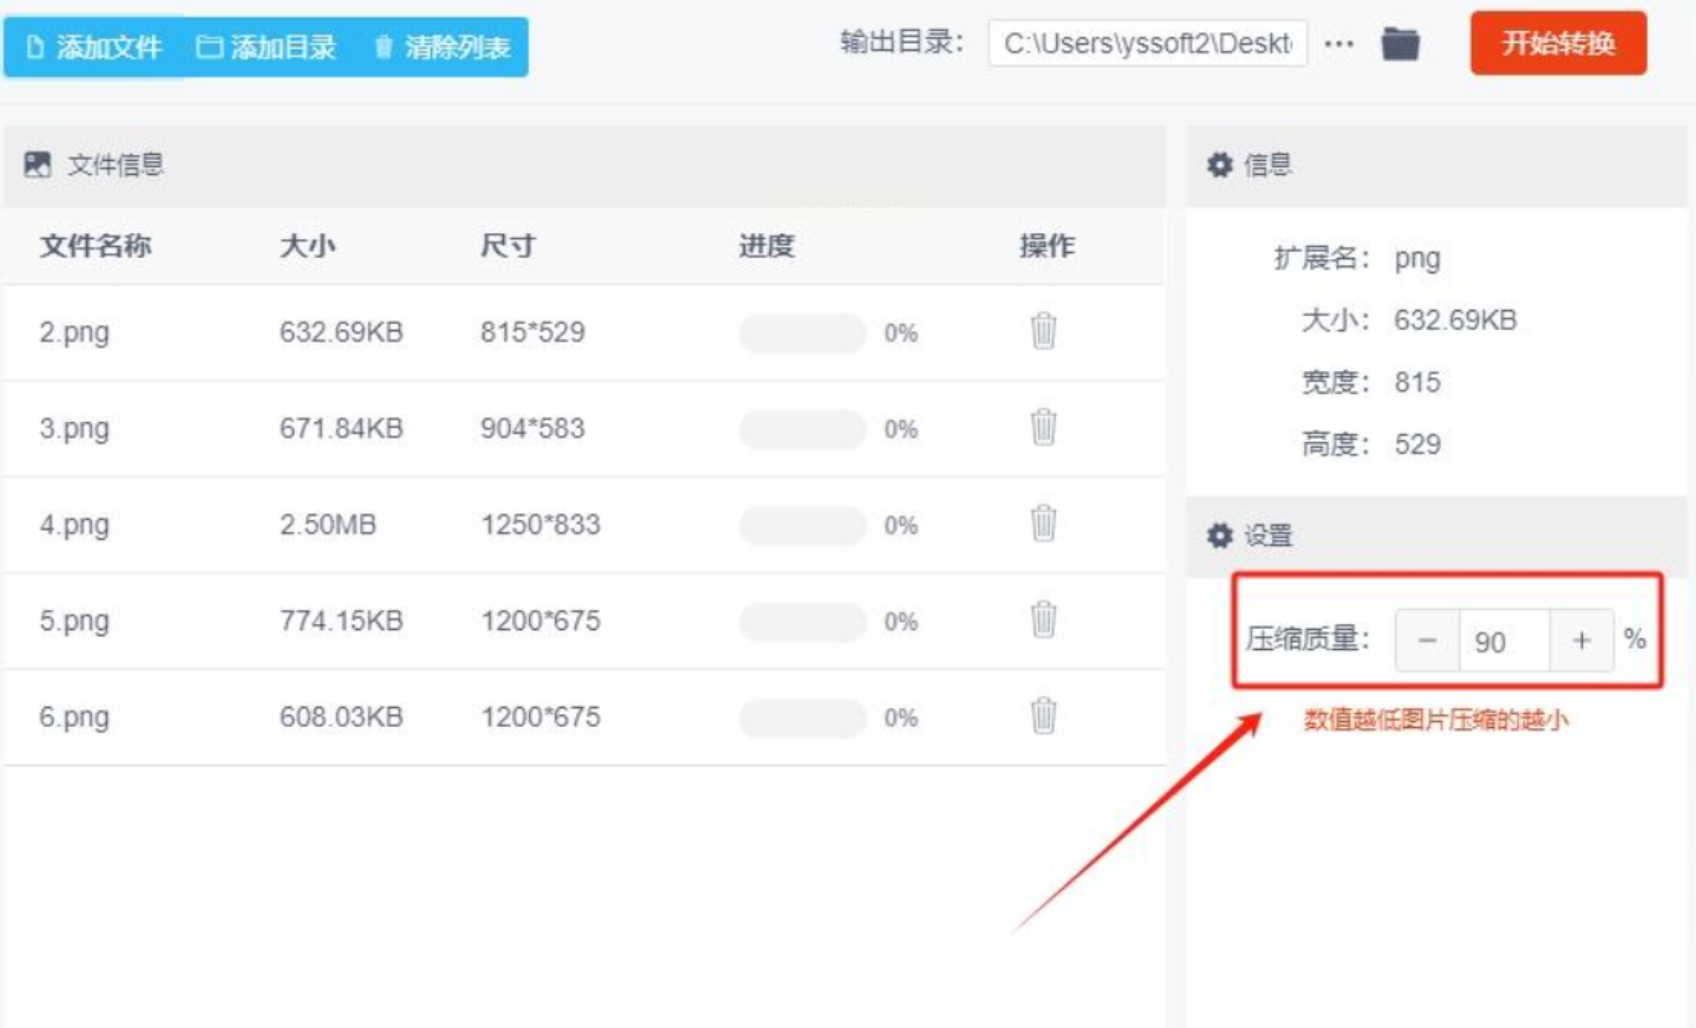This screenshot has width=1696, height=1028.
Task: Click the 2.50MB size cell
Action: [x=328, y=524]
